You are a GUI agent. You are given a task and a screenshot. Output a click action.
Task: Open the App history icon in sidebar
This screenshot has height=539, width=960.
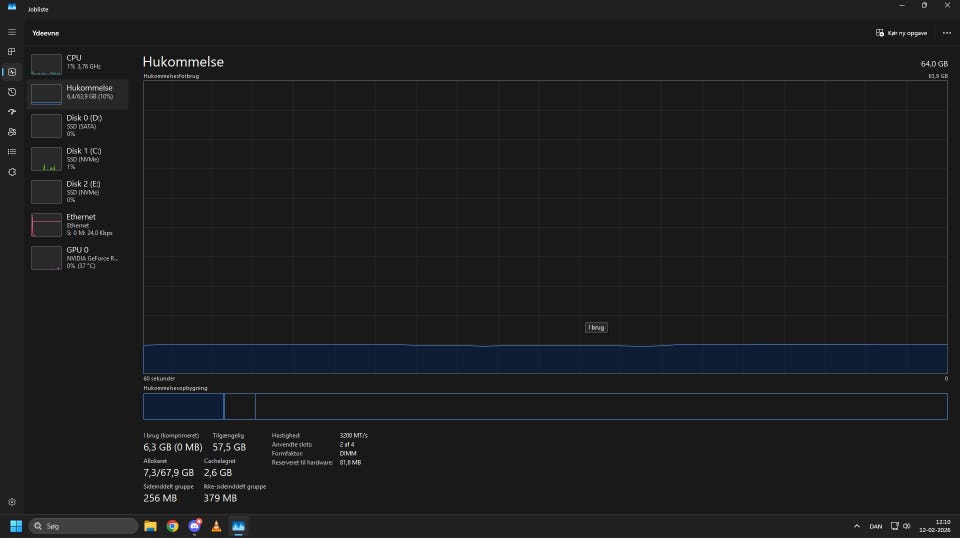[x=12, y=92]
